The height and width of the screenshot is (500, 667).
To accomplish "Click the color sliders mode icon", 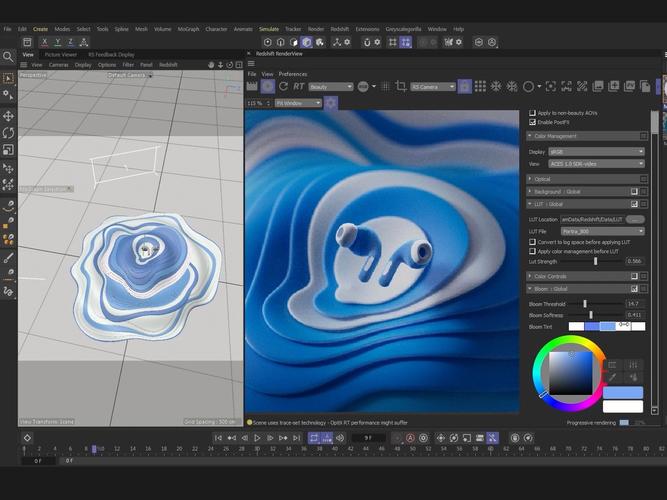I will click(633, 365).
